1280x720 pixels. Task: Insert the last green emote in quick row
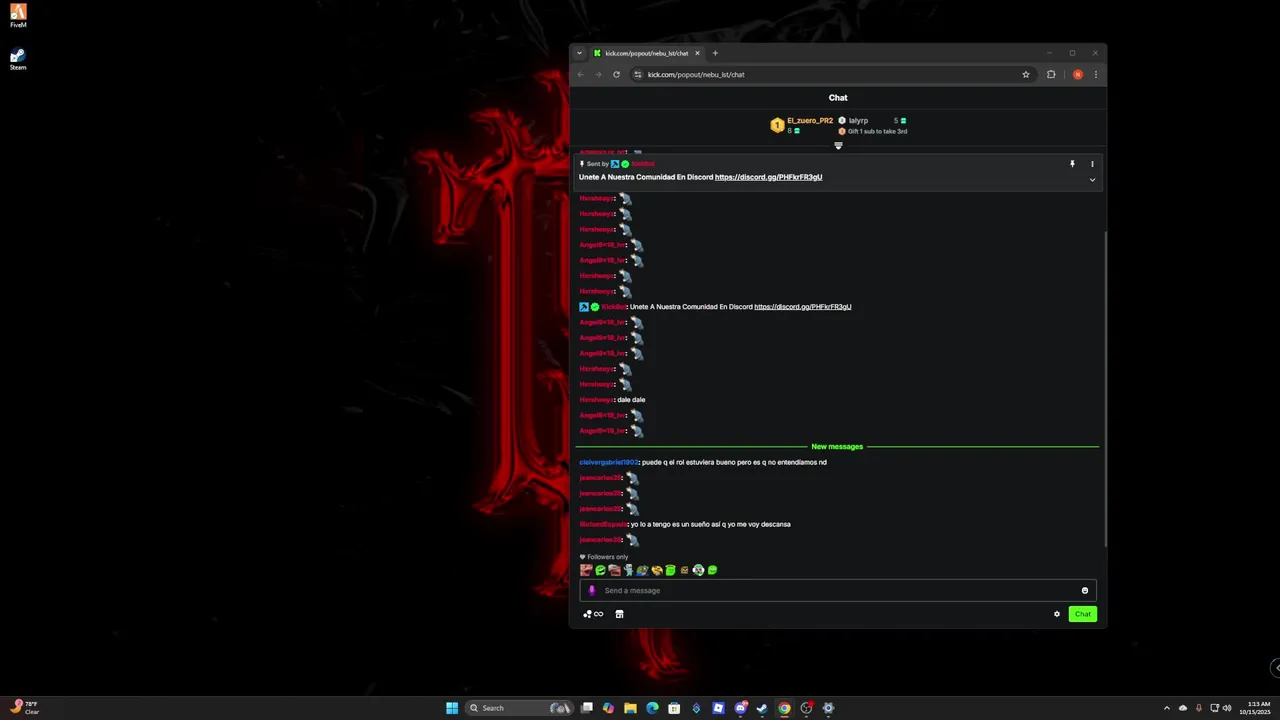[x=712, y=570]
